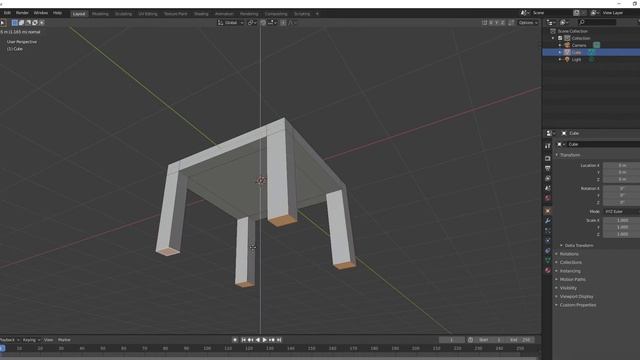640x360 pixels.
Task: Click the Location X value field
Action: click(621, 165)
